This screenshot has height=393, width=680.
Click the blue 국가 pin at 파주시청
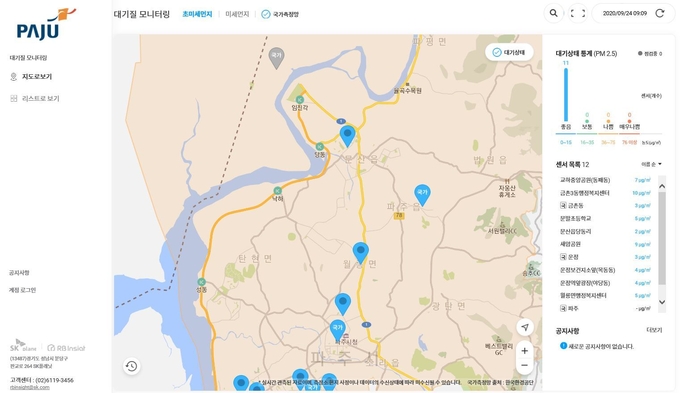[337, 330]
